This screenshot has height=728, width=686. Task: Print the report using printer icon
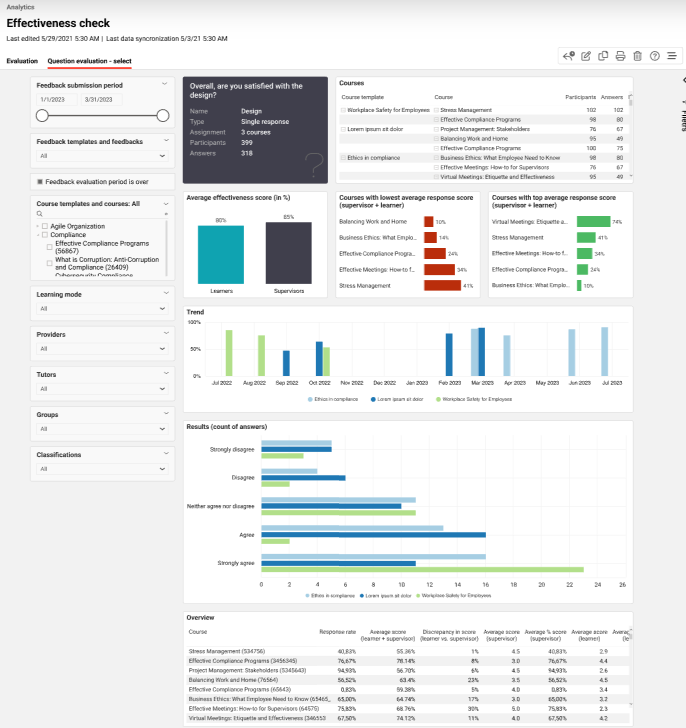coord(620,56)
